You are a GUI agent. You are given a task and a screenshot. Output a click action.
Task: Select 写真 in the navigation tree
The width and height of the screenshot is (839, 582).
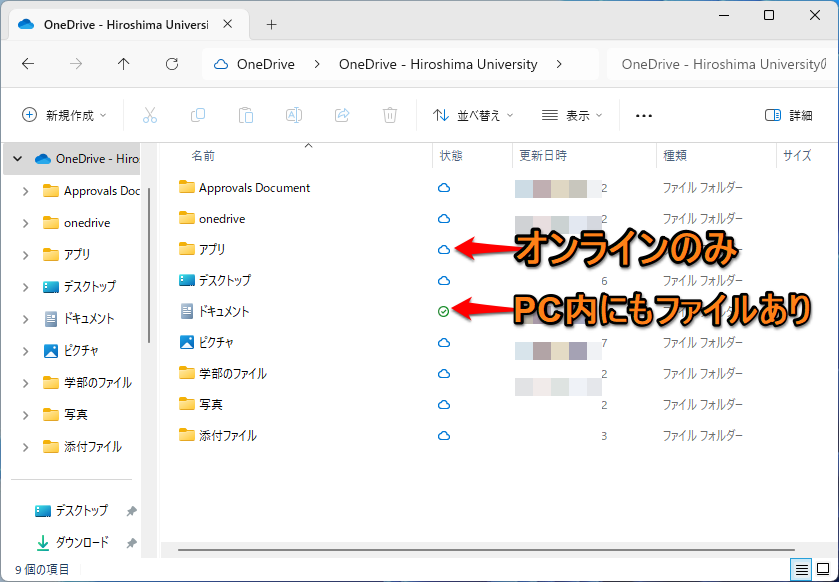click(75, 415)
